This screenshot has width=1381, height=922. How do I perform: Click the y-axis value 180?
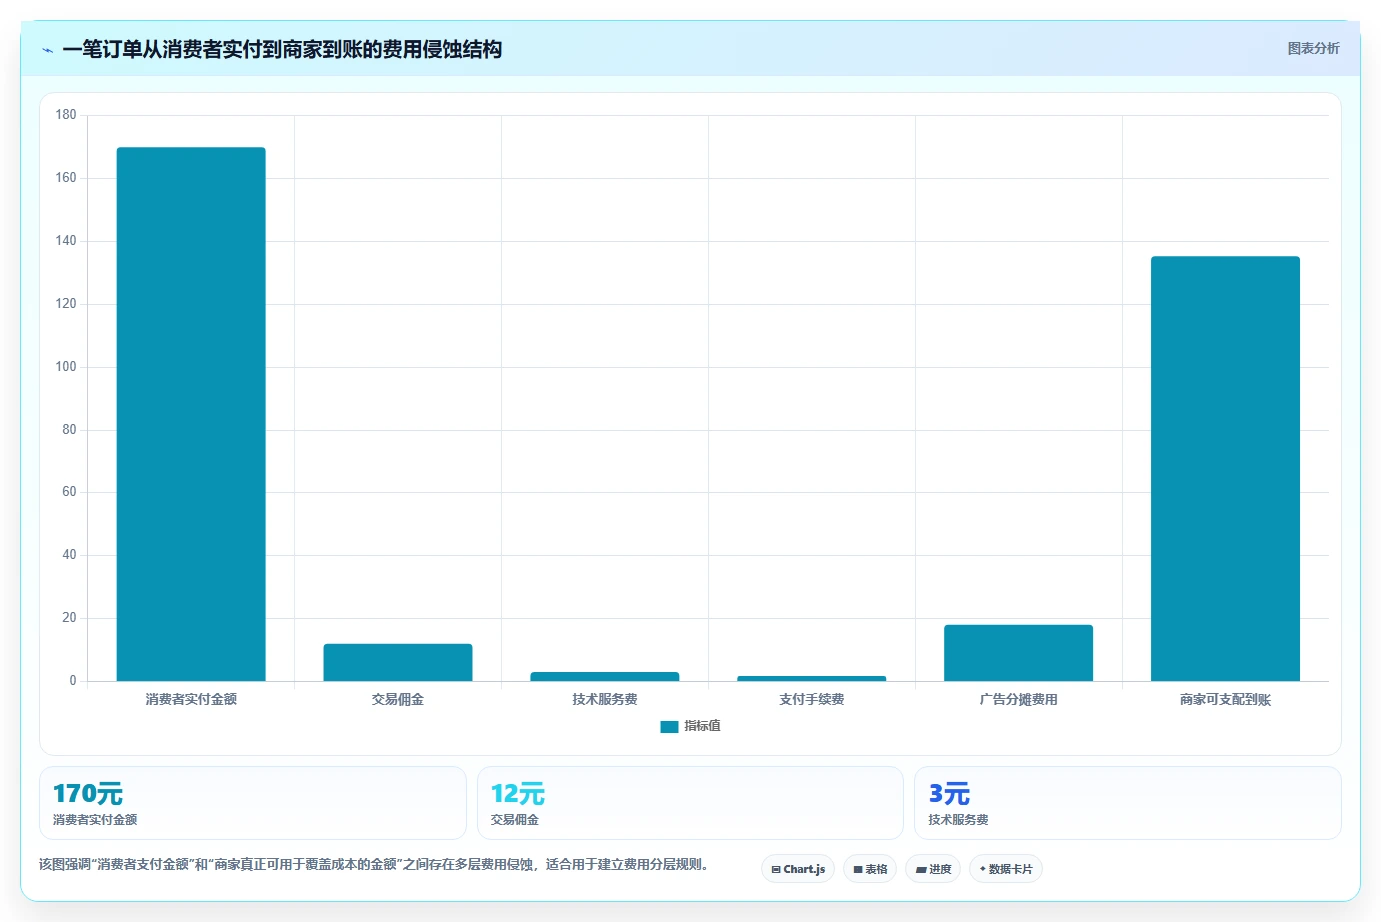(x=66, y=115)
